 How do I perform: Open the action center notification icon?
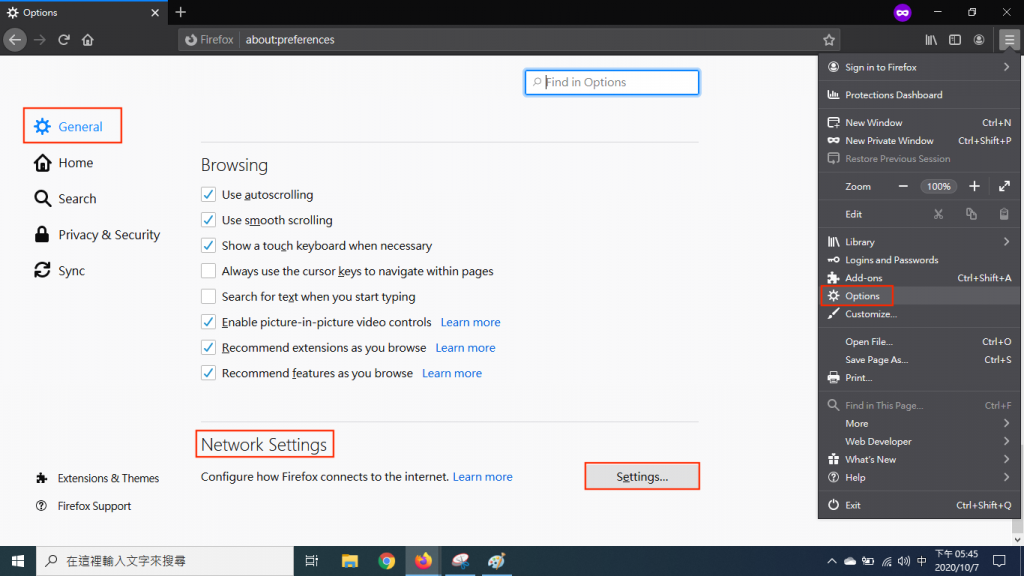[x=999, y=561]
